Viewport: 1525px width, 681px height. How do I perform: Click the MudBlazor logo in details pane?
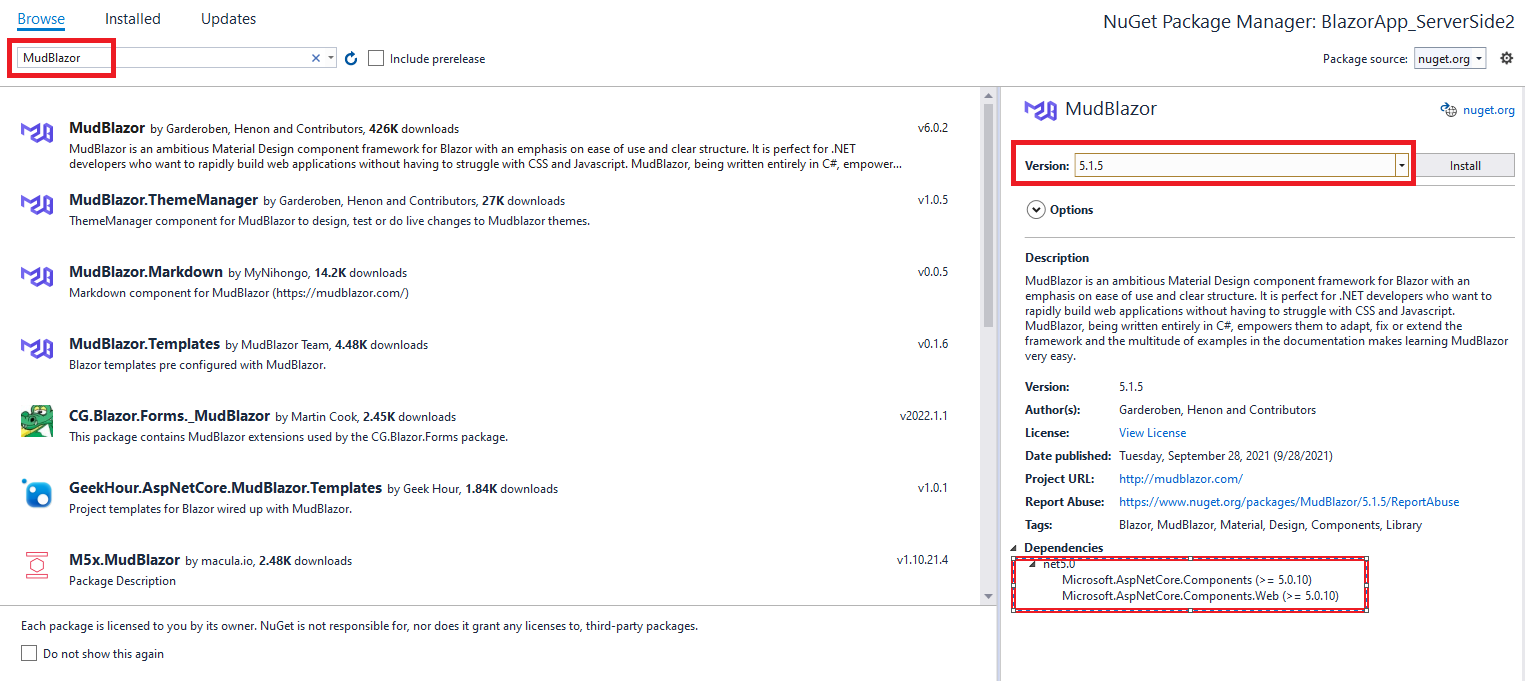pyautogui.click(x=1041, y=110)
